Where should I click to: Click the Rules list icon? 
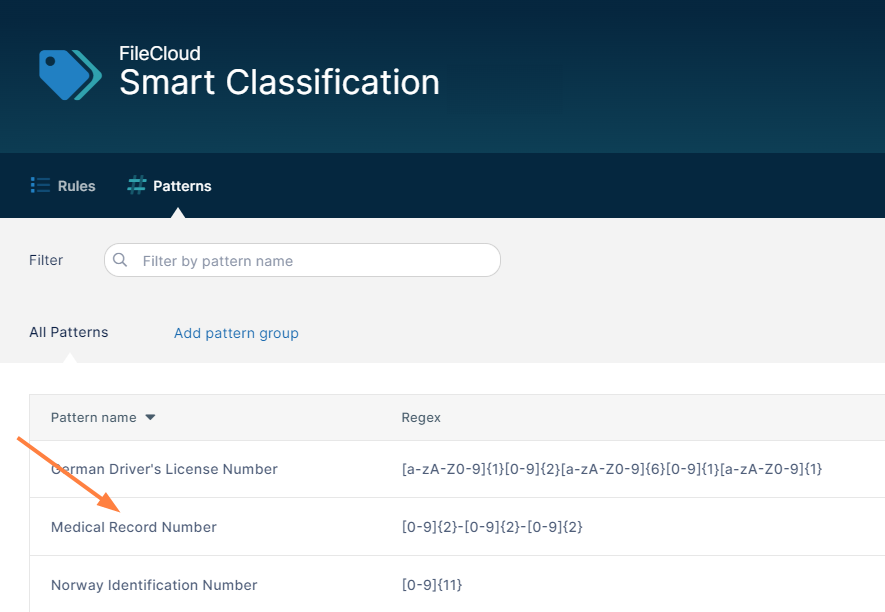pyautogui.click(x=40, y=185)
